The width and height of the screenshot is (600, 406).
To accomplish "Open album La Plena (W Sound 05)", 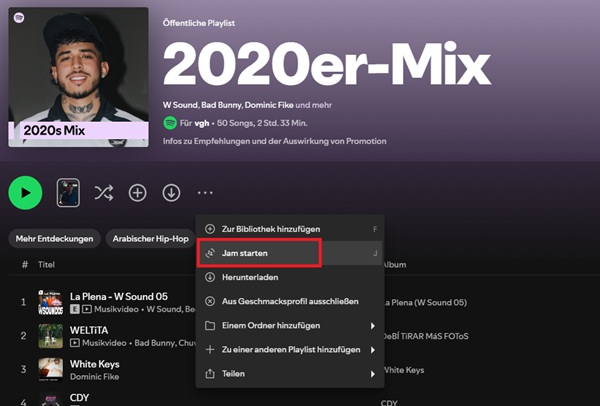I will 425,303.
